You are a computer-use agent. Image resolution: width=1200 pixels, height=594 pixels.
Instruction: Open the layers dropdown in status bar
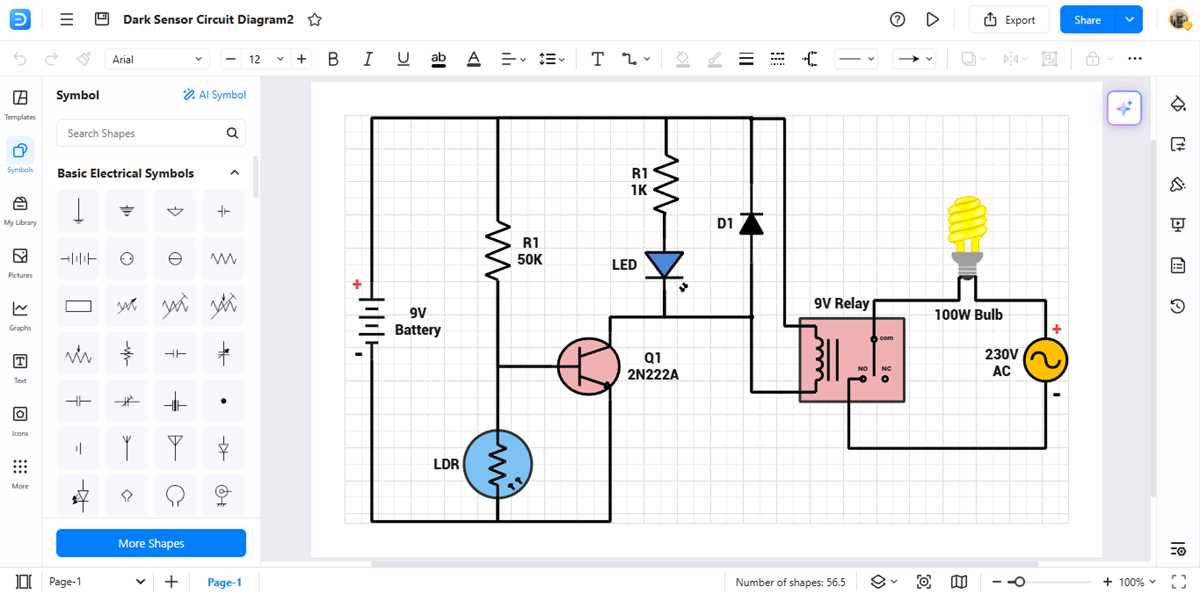883,581
